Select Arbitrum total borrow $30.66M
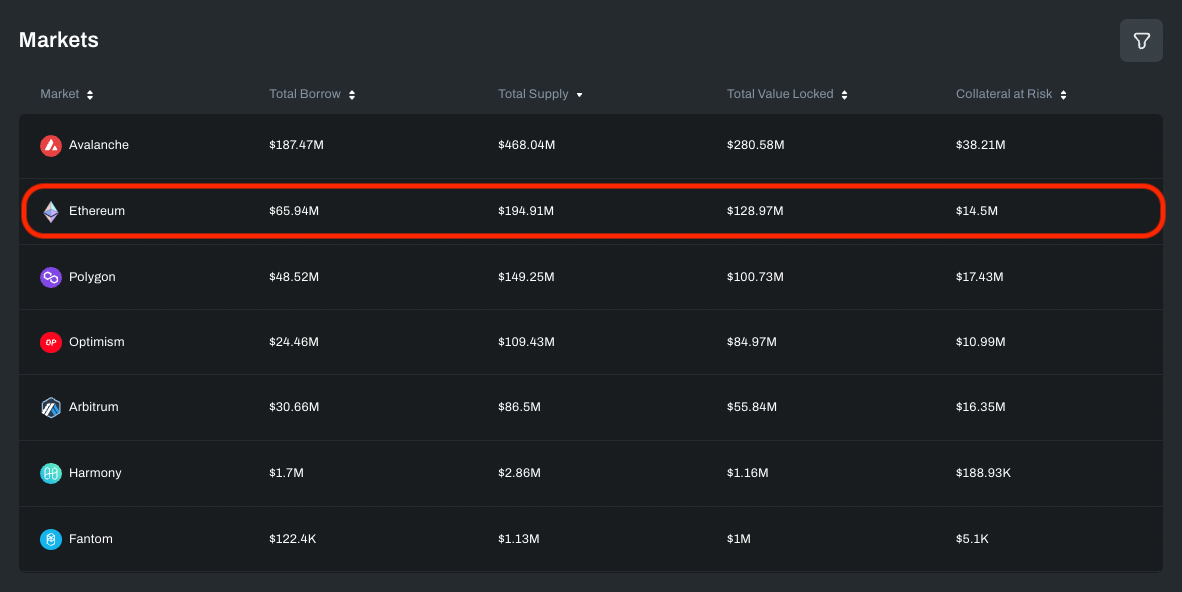 click(x=294, y=406)
